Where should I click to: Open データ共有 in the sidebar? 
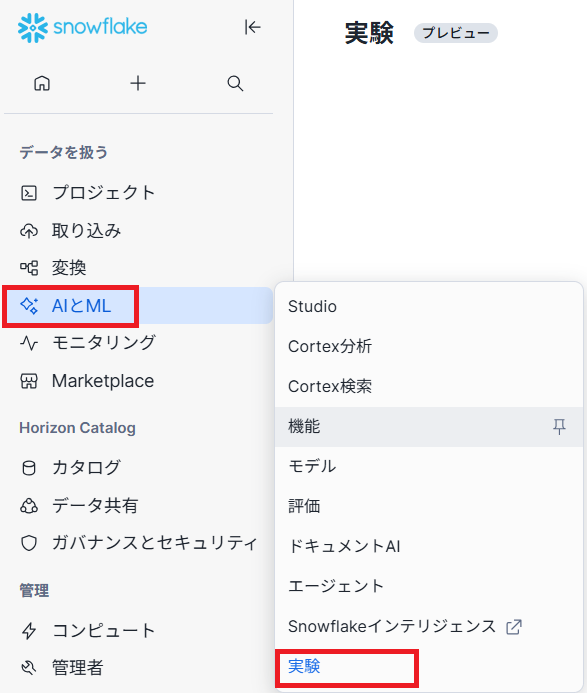tap(138, 506)
